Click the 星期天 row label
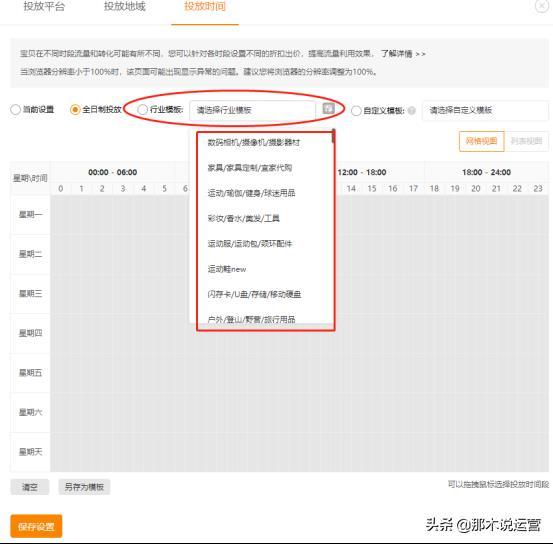The height and width of the screenshot is (544, 553). tap(30, 452)
